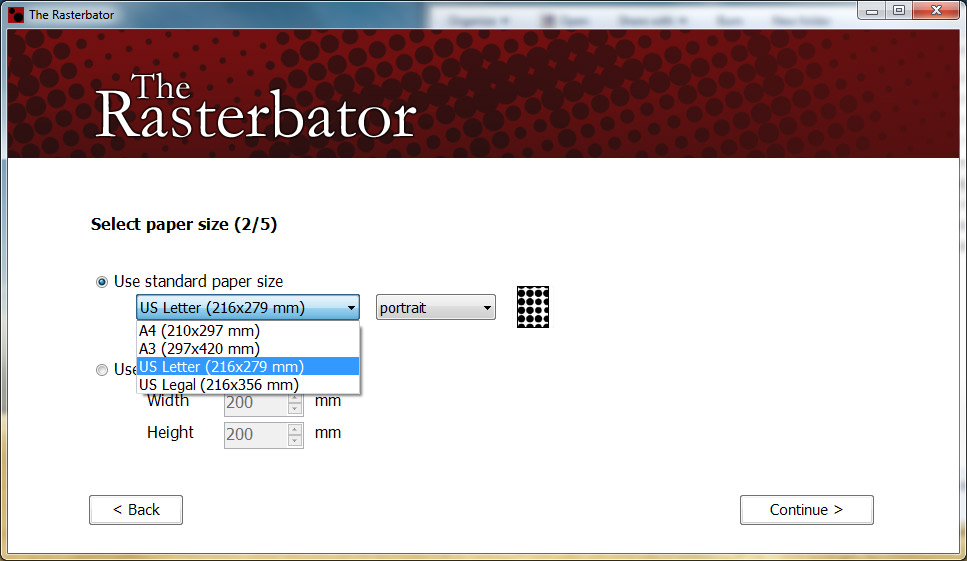Close The Rasterbator window

(x=936, y=10)
